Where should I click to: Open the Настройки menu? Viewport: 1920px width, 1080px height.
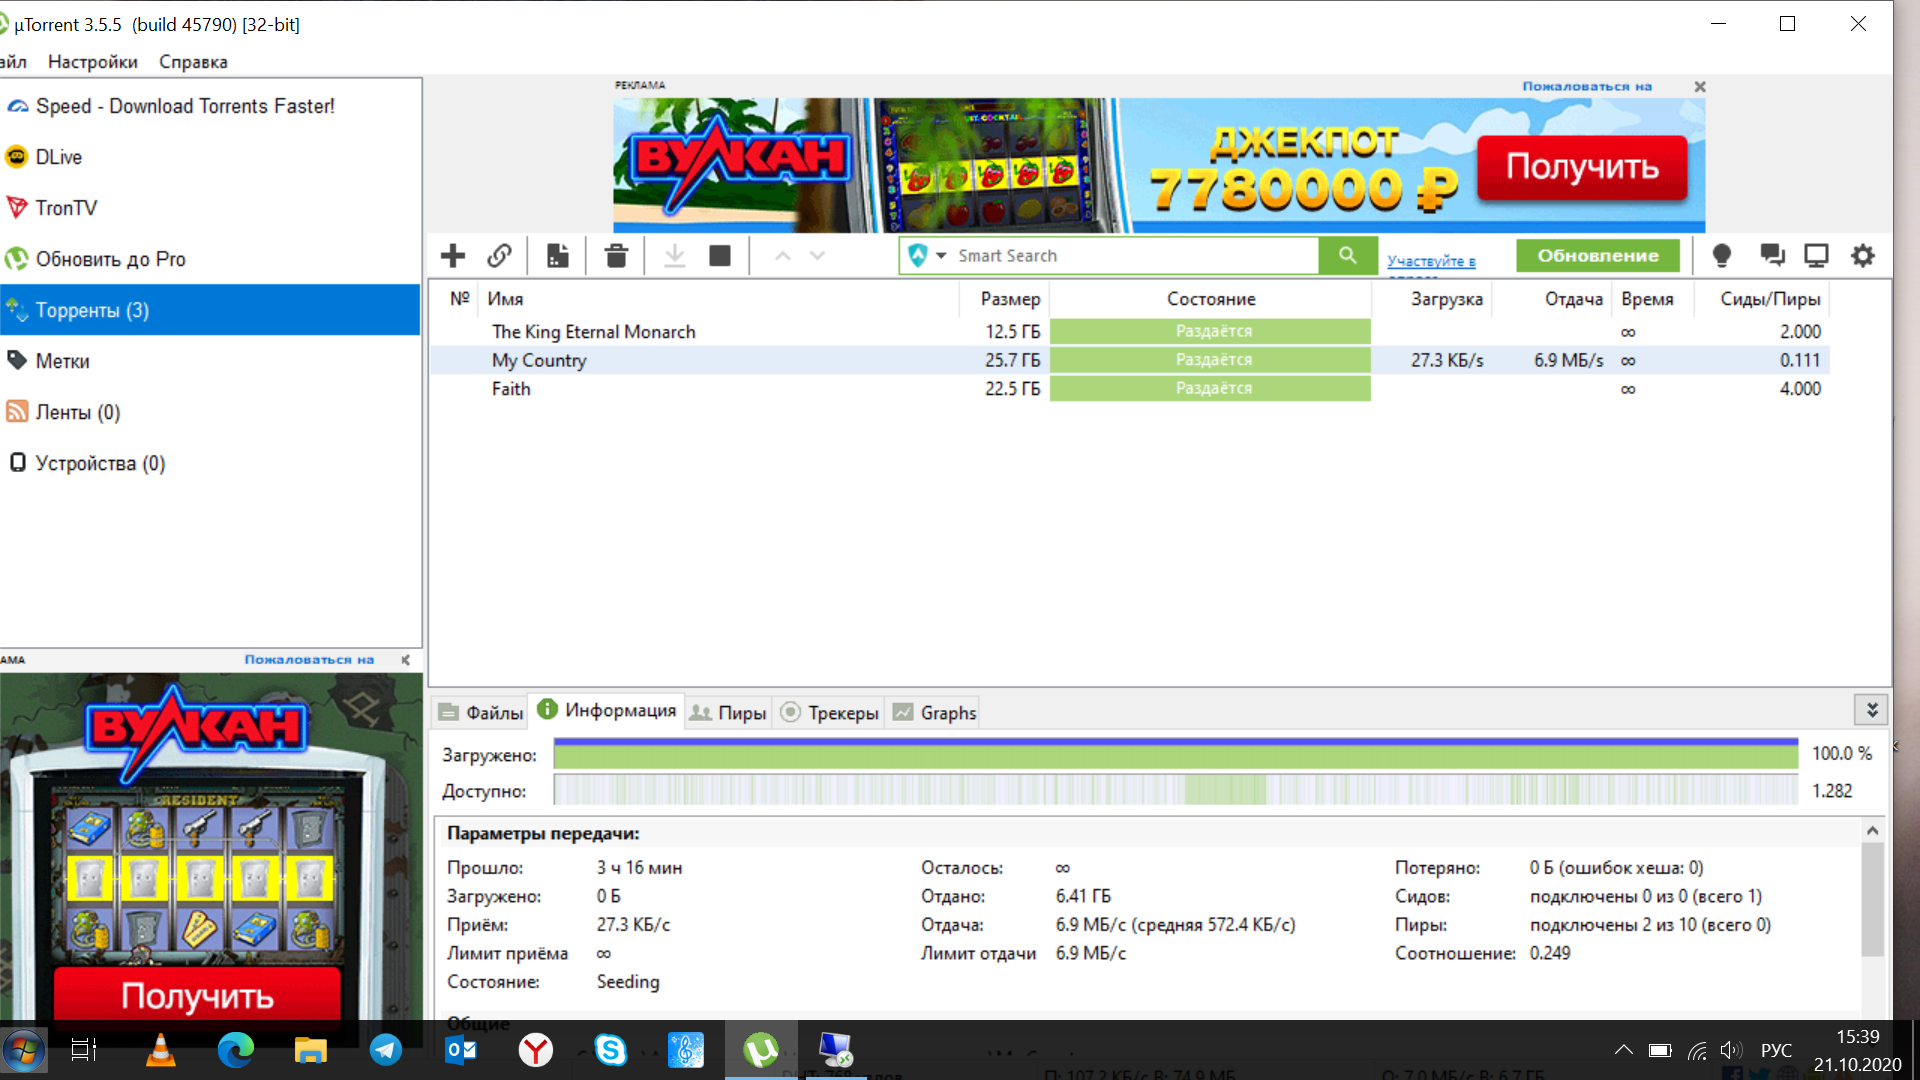point(93,62)
